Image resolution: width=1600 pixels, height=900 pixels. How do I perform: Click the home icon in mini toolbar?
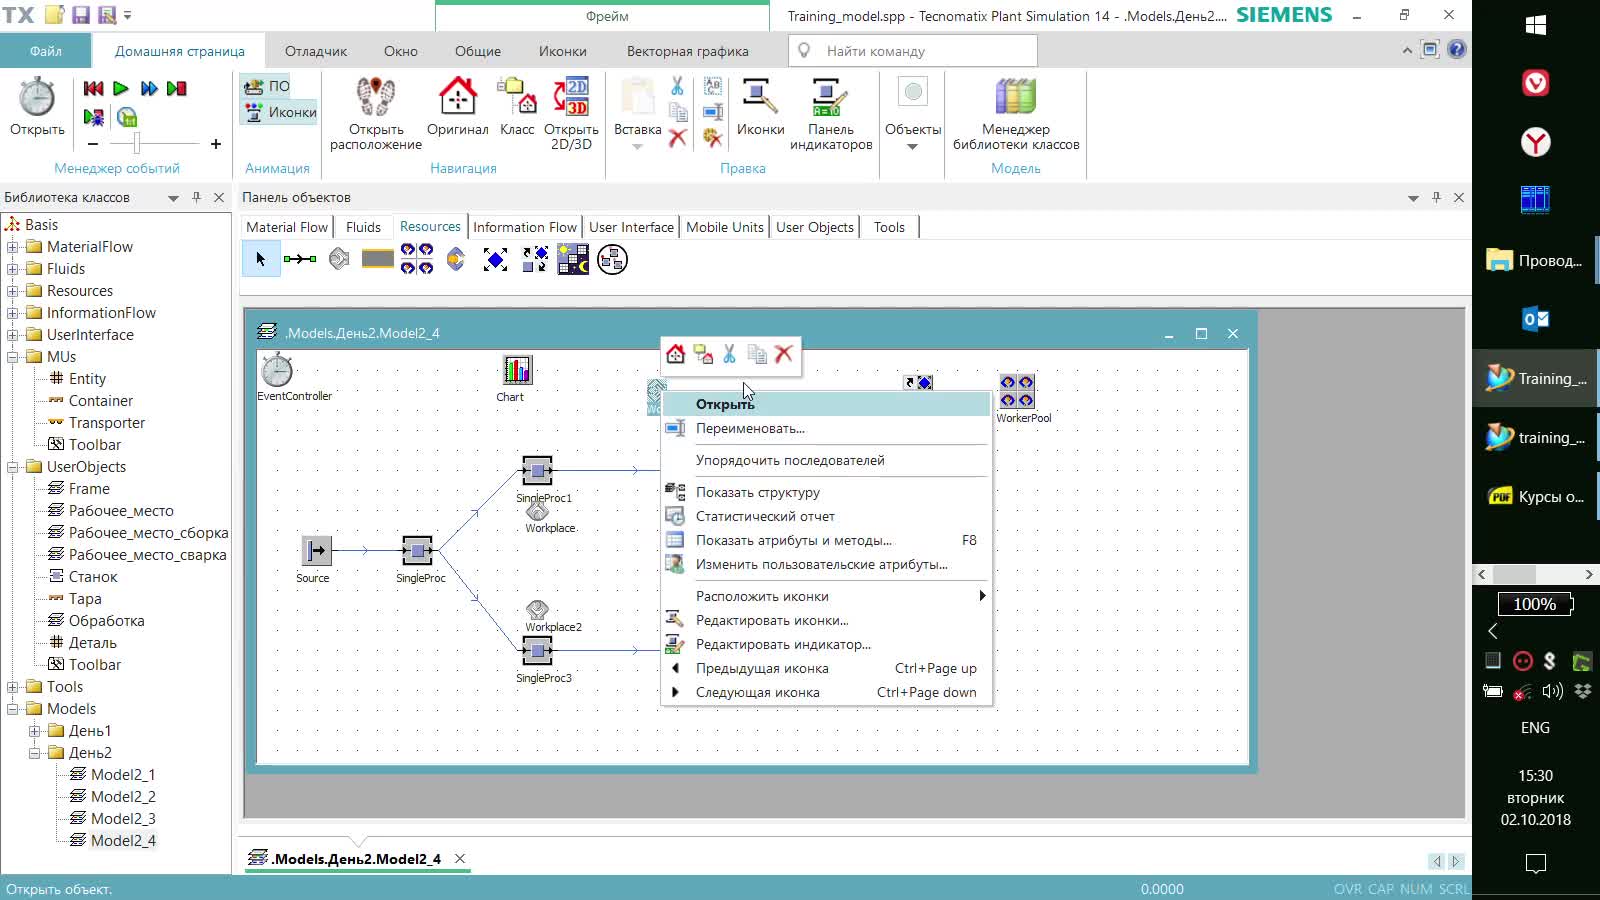[676, 354]
